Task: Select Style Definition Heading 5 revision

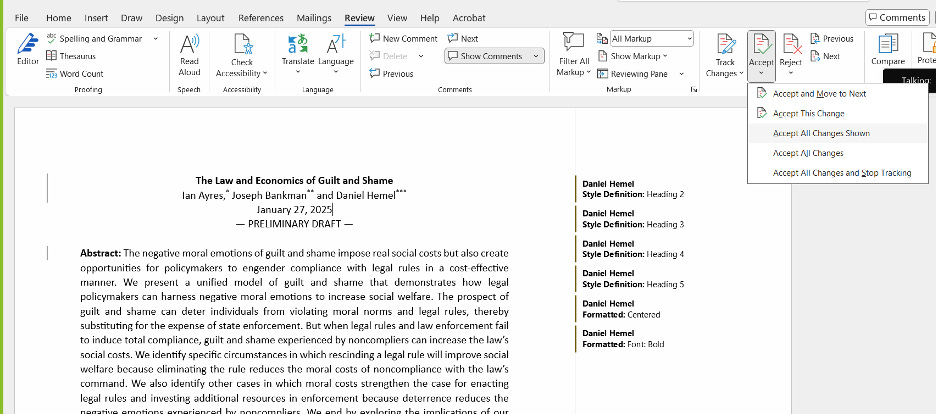Action: (633, 279)
